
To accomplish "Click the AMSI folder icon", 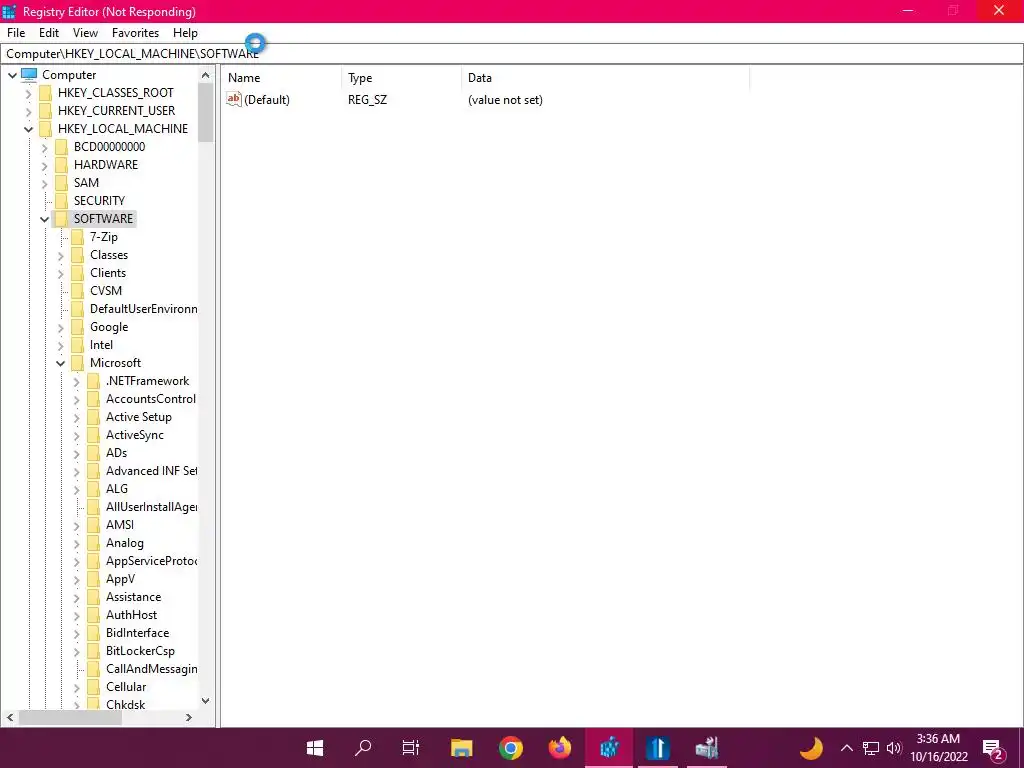I will (93, 524).
